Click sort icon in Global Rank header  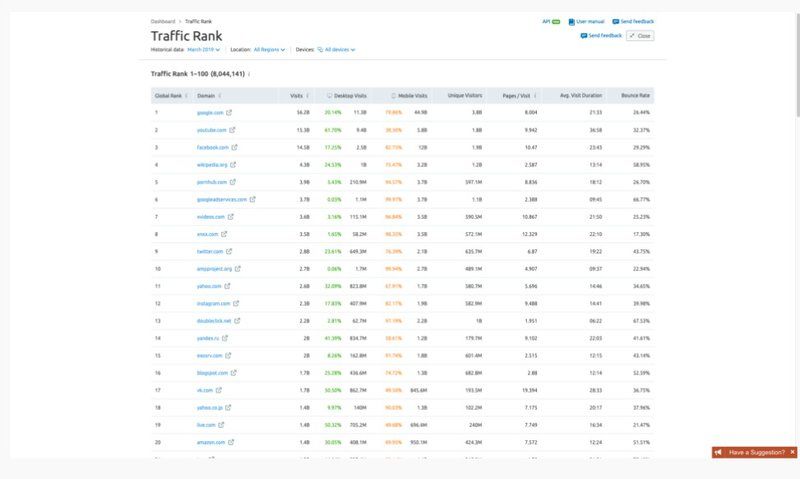point(186,96)
